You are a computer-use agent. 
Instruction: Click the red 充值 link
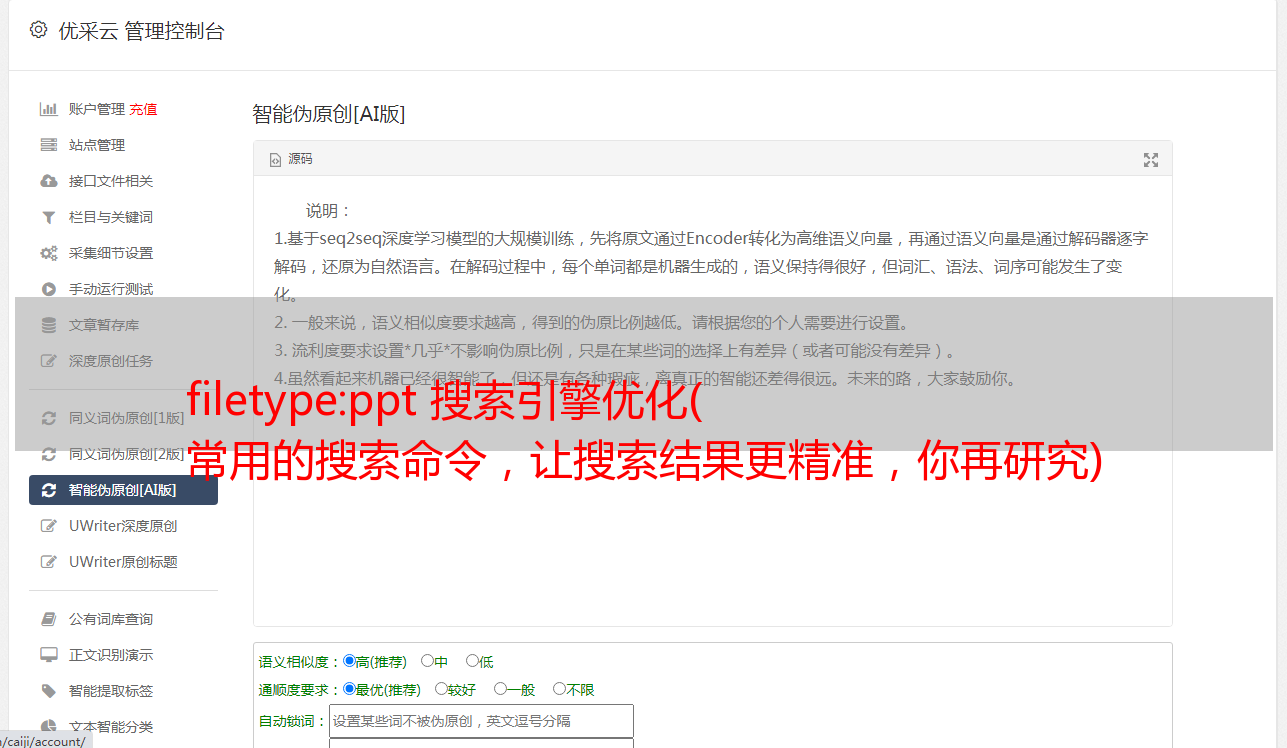(x=143, y=109)
